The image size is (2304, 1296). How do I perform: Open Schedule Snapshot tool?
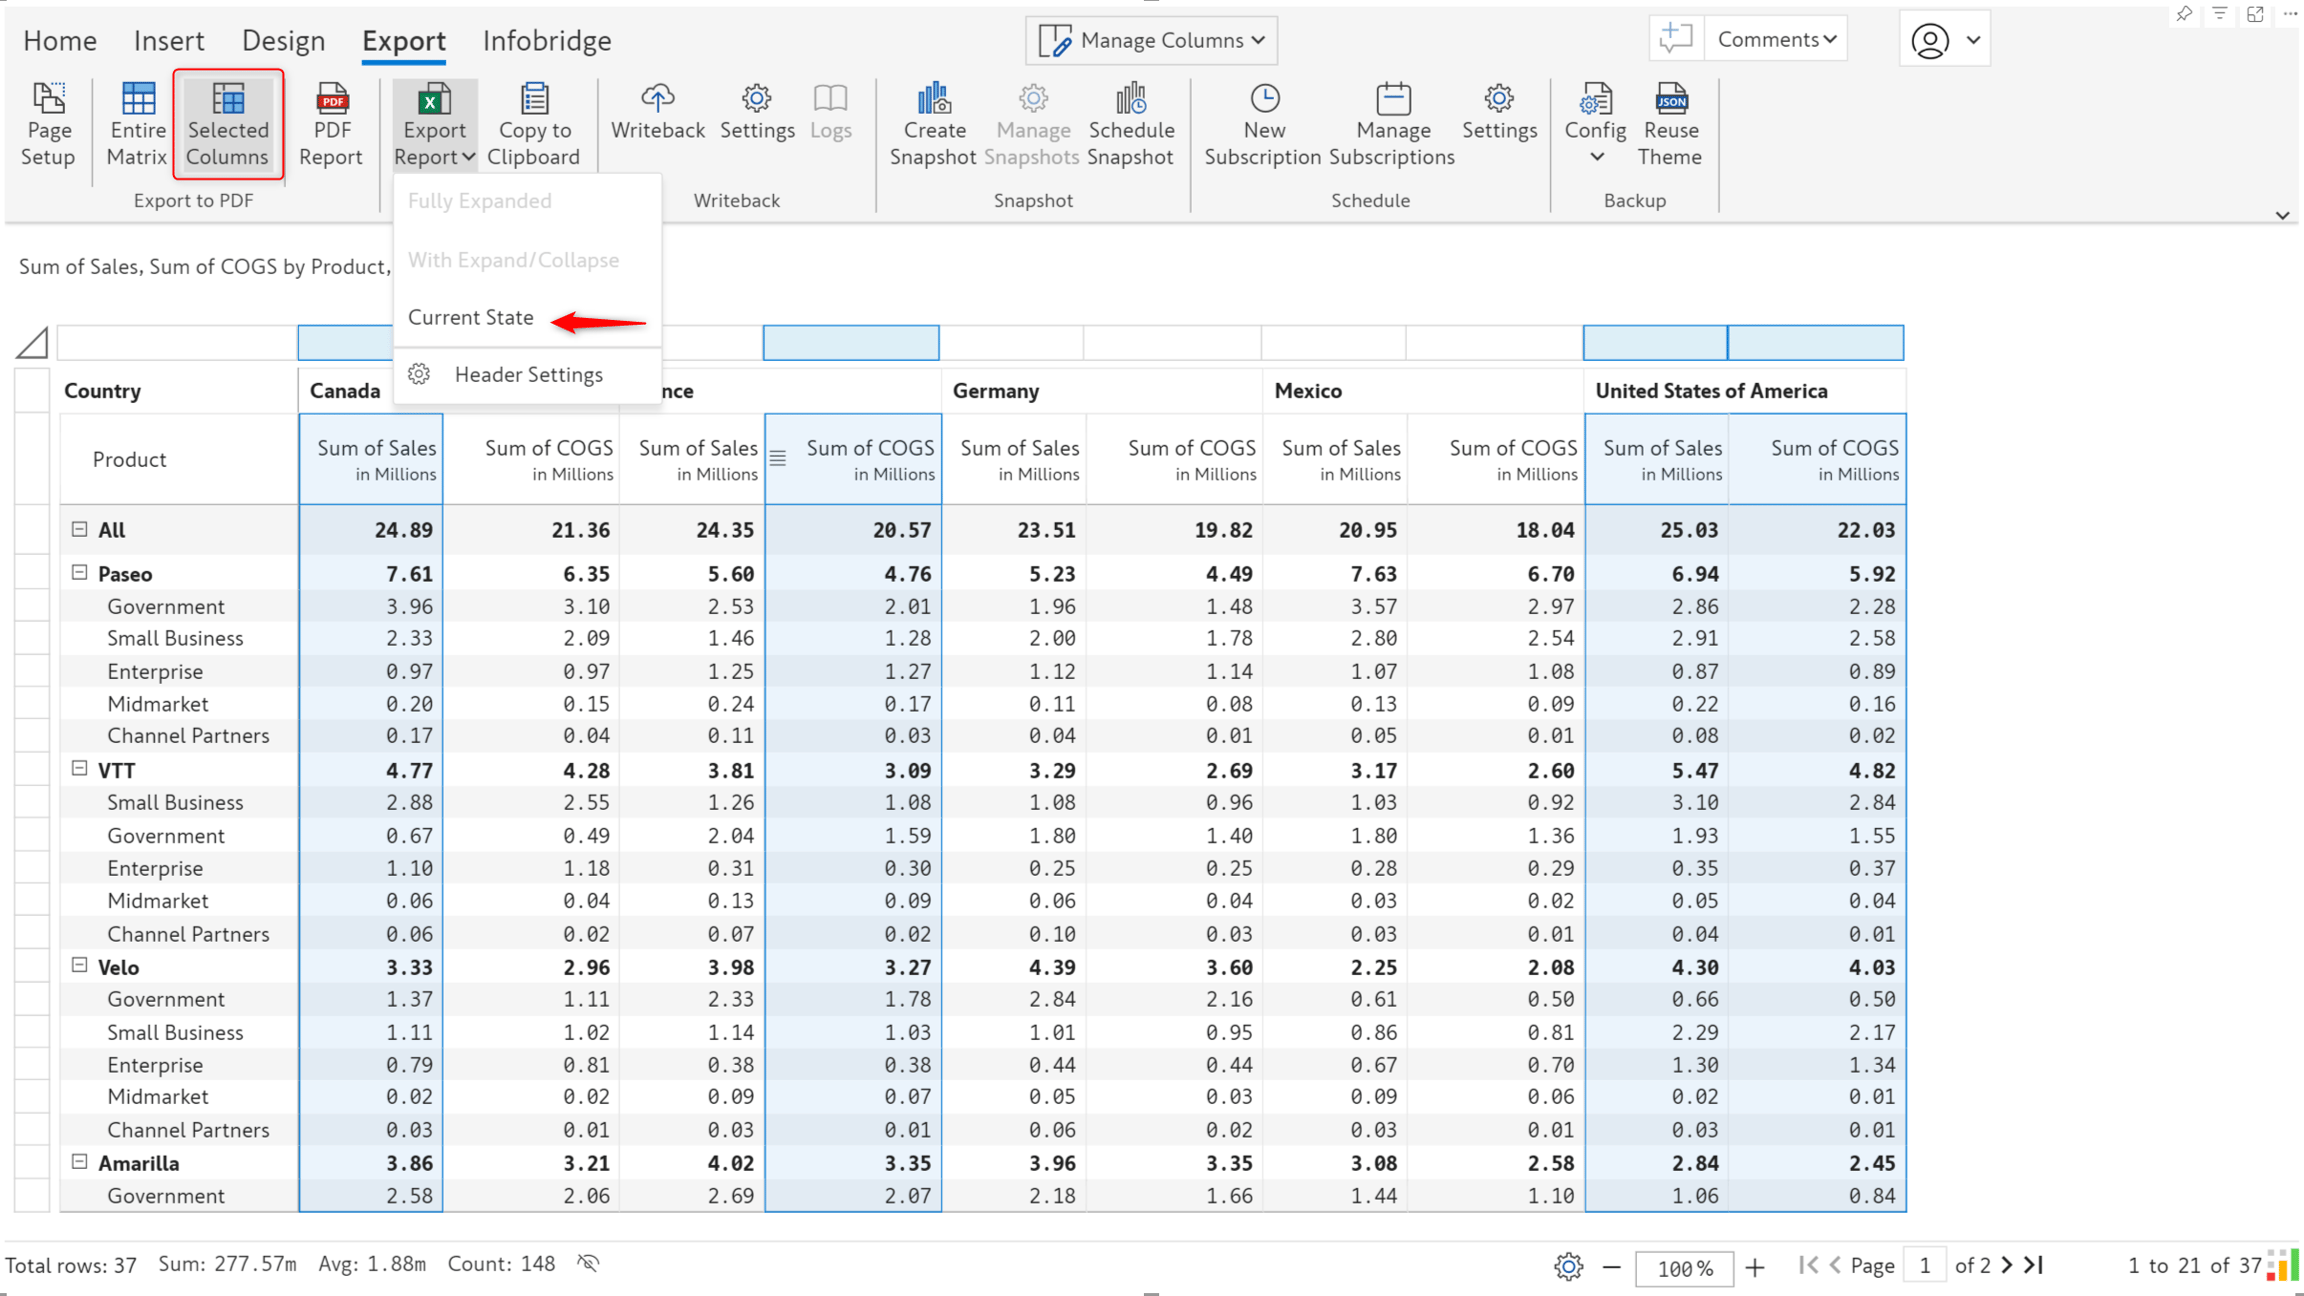[1131, 125]
